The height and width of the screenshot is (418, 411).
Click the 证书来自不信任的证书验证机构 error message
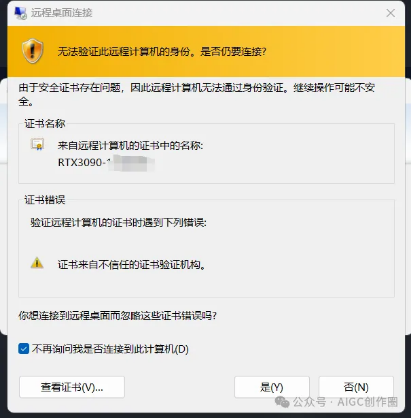click(132, 265)
